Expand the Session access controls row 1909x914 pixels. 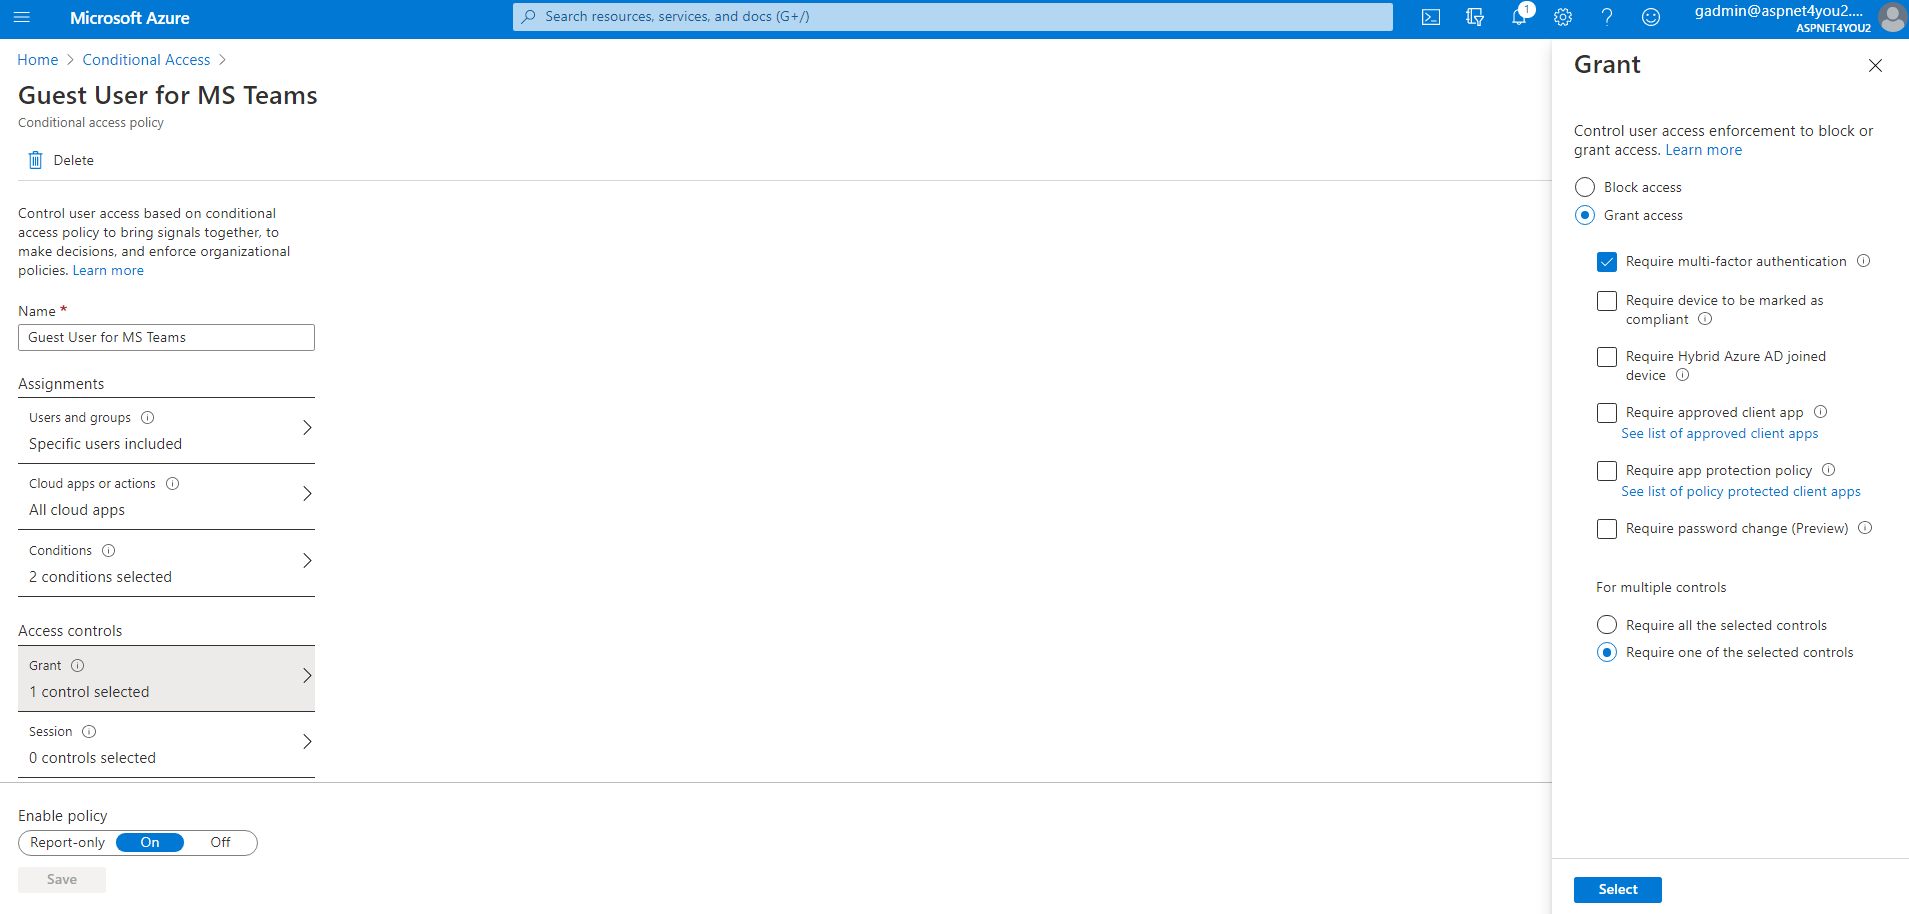pos(166,744)
